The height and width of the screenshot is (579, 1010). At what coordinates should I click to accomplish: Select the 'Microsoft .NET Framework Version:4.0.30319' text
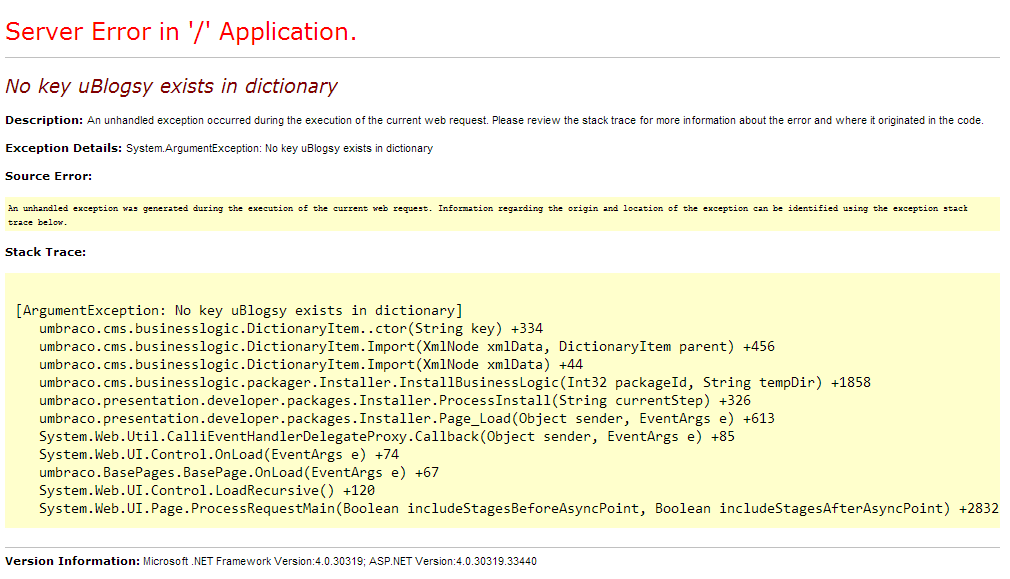(x=253, y=562)
